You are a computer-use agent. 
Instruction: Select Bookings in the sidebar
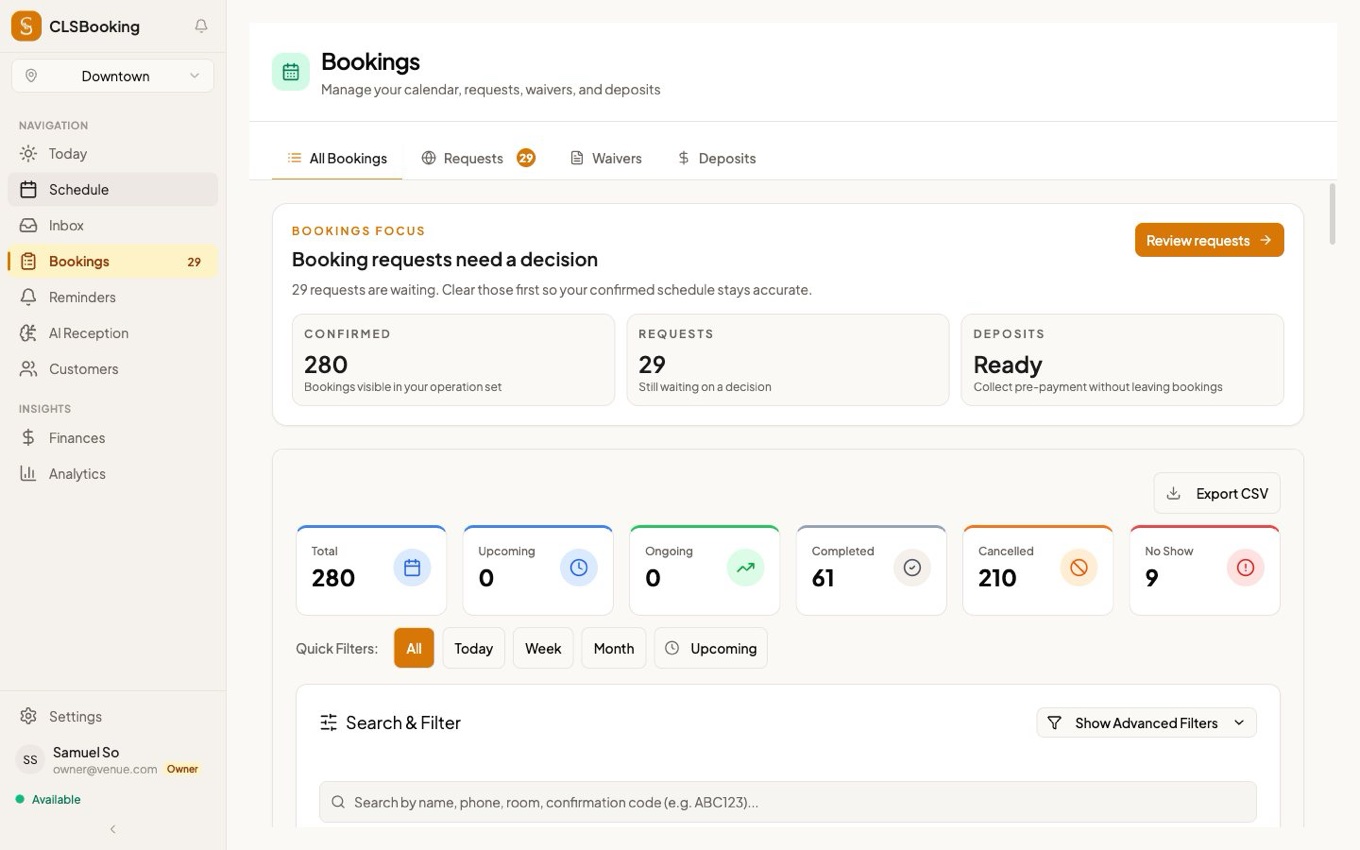pos(112,262)
